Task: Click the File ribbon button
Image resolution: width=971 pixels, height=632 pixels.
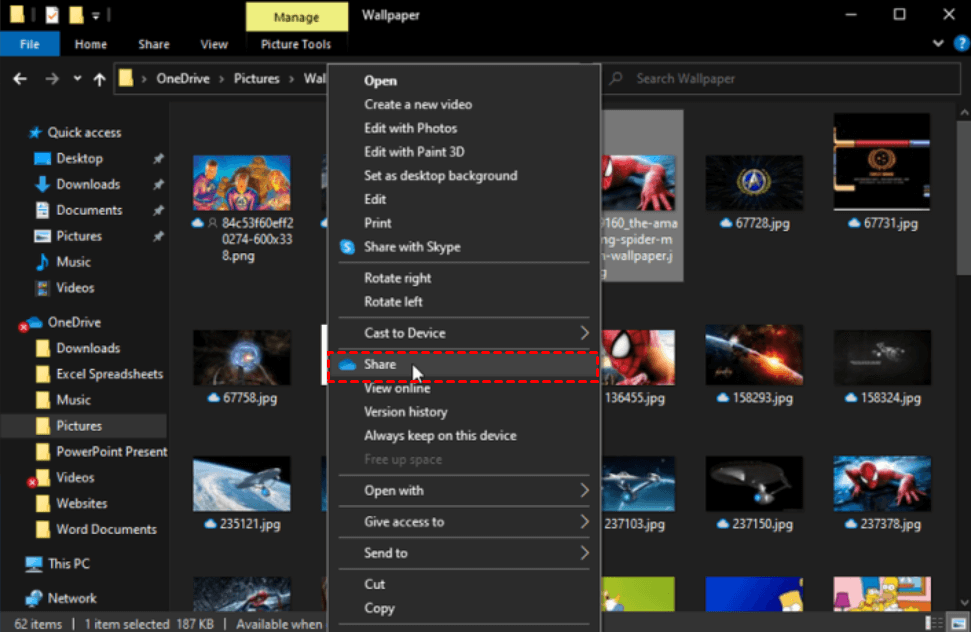Action: tap(30, 44)
